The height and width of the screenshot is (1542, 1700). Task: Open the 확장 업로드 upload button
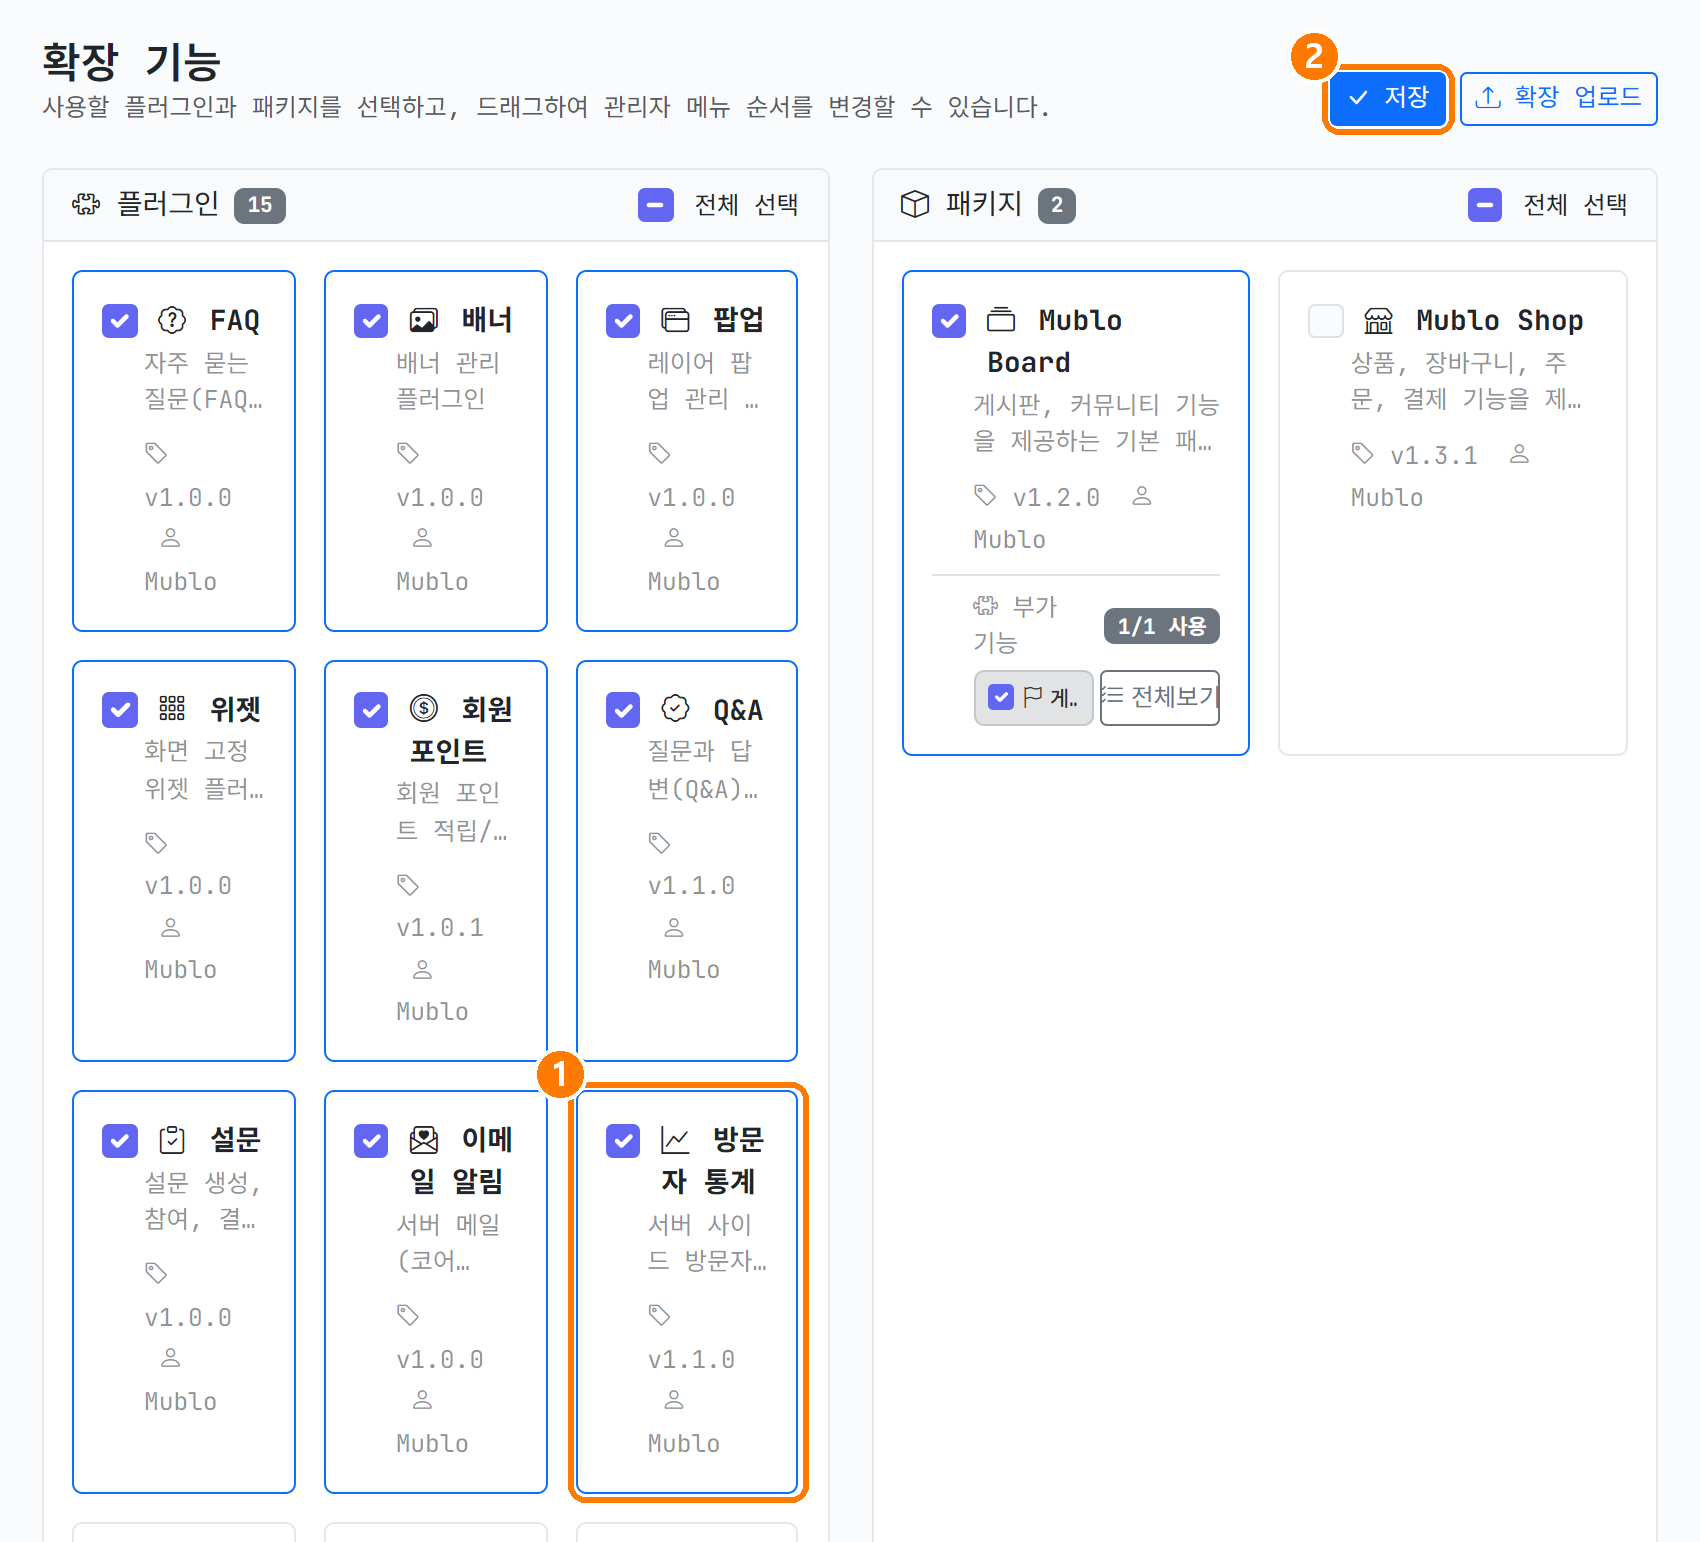point(1558,98)
